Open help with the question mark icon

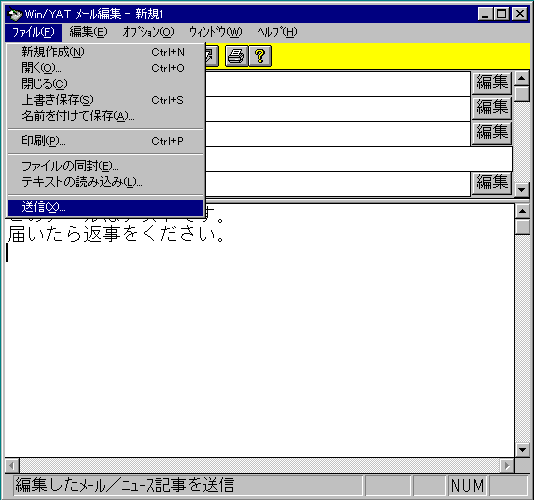[x=260, y=56]
